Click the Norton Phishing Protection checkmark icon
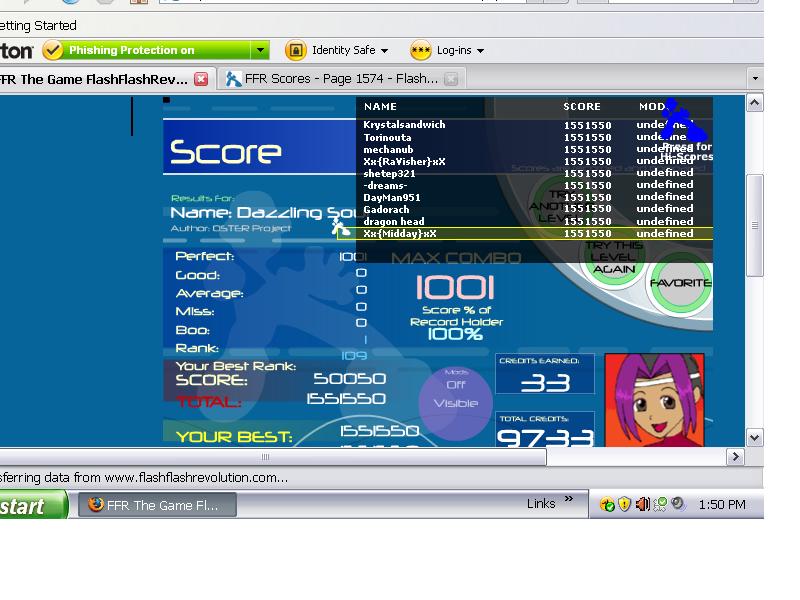 pos(53,50)
